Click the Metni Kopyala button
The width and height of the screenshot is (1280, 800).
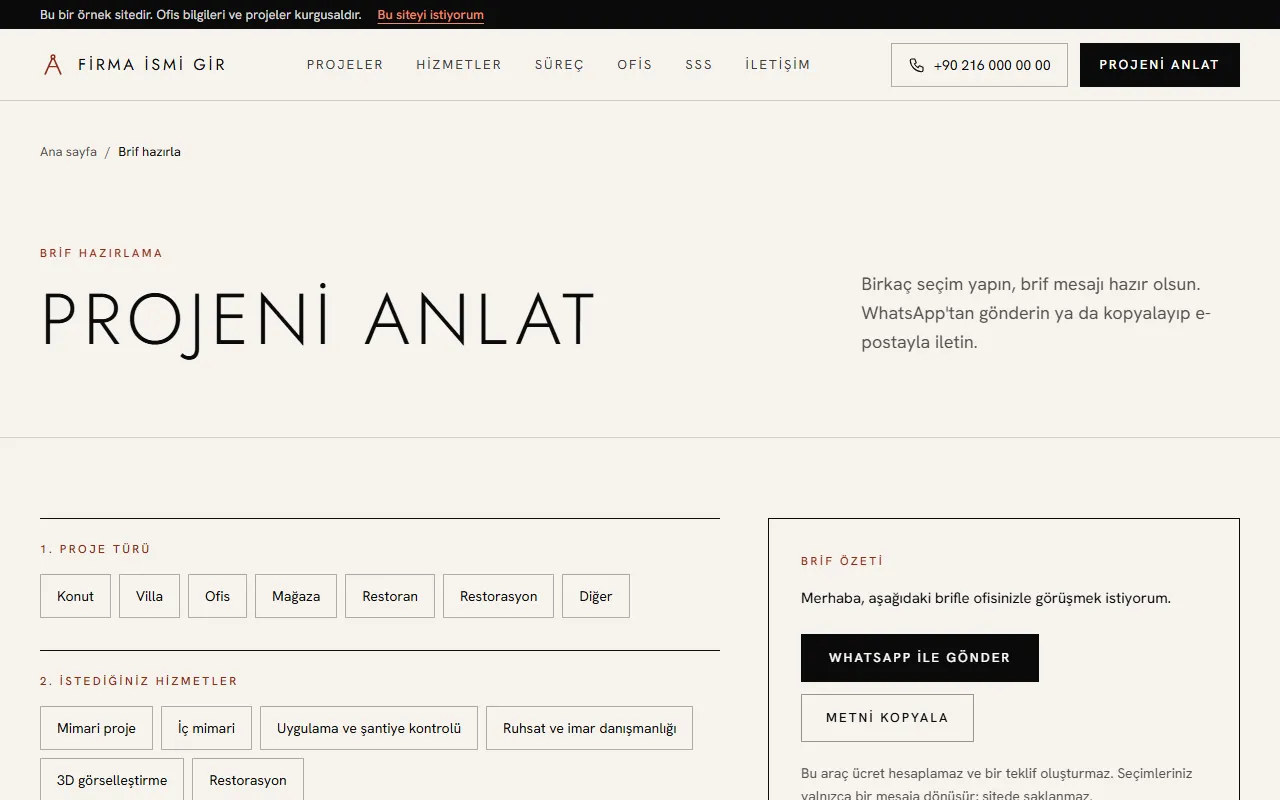[887, 718]
